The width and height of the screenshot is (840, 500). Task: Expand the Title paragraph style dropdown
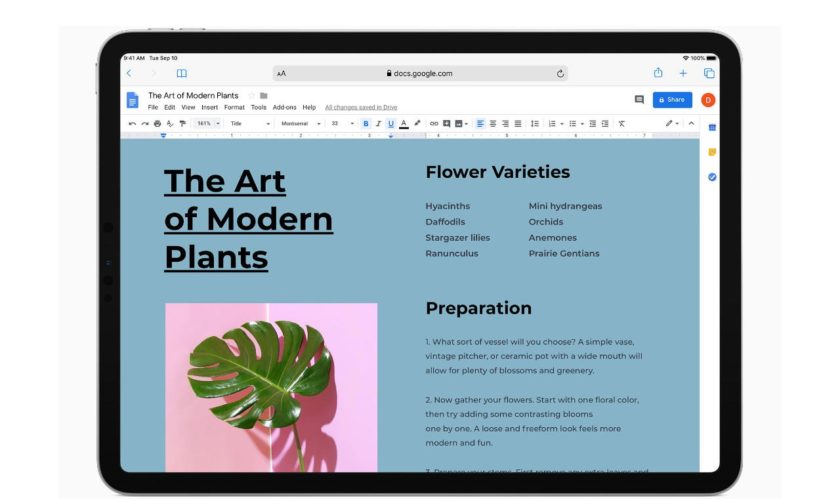tap(249, 124)
